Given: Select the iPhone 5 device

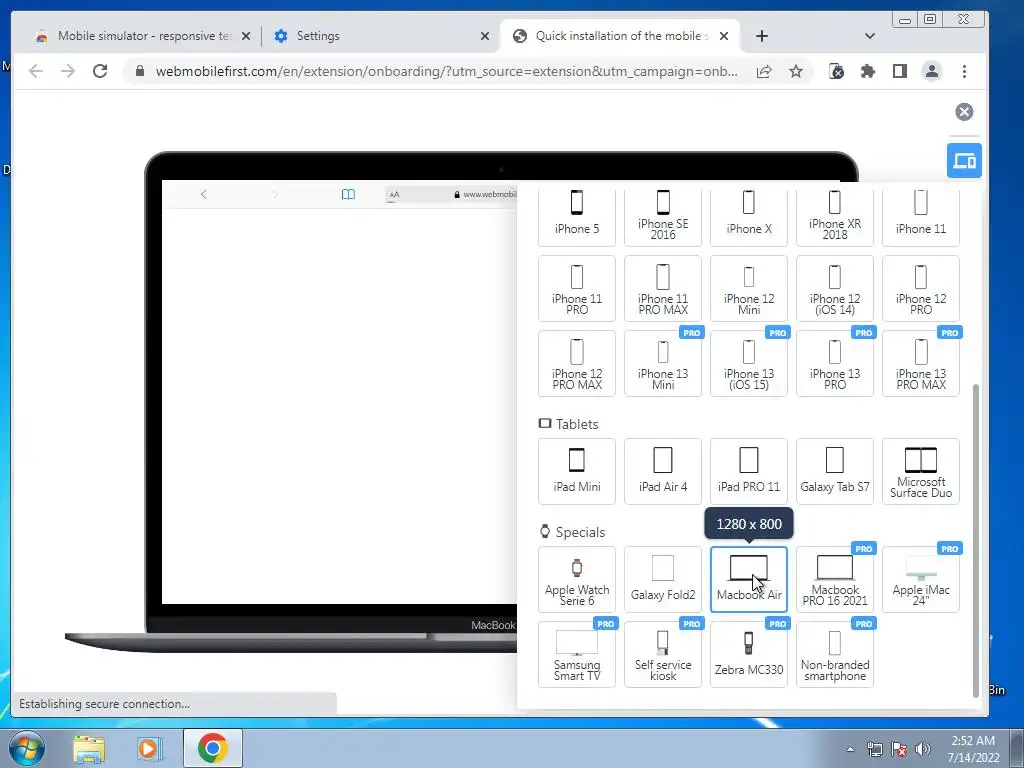Looking at the screenshot, I should [577, 216].
